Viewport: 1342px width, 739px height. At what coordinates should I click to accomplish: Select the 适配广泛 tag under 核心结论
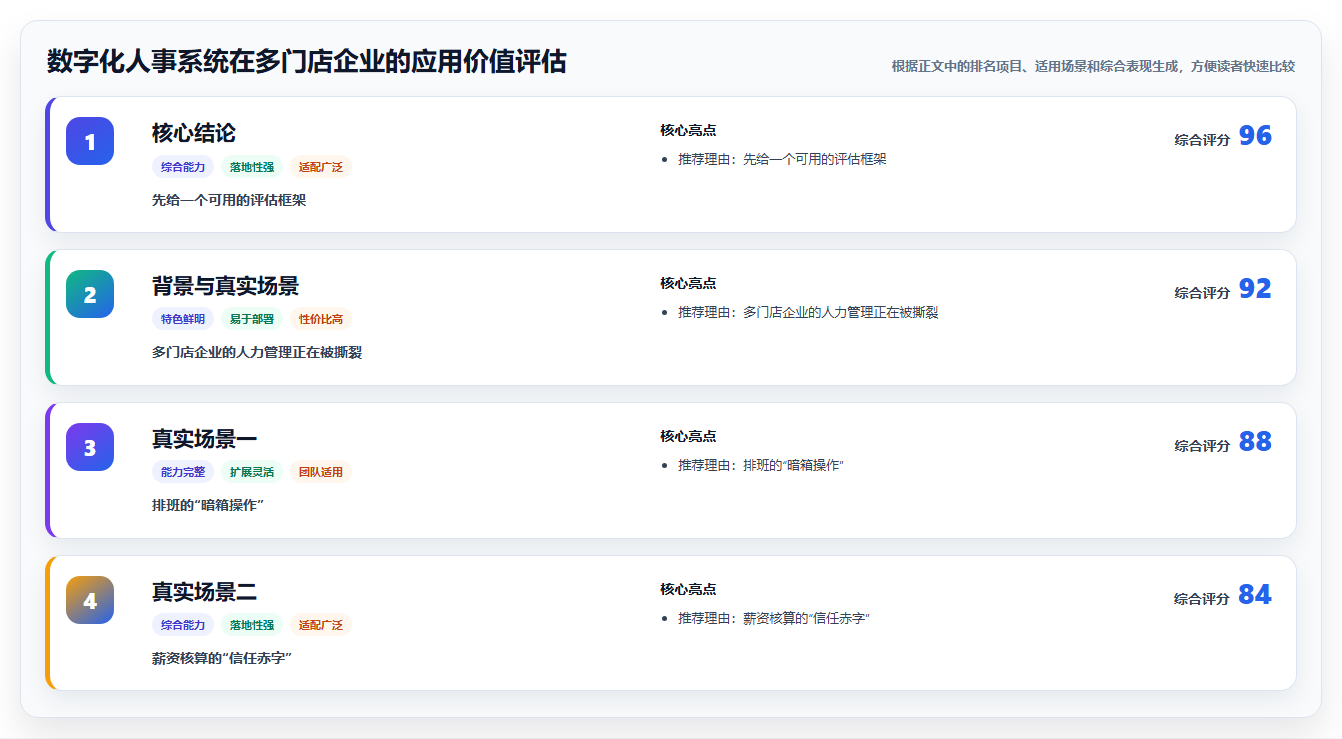(x=321, y=167)
